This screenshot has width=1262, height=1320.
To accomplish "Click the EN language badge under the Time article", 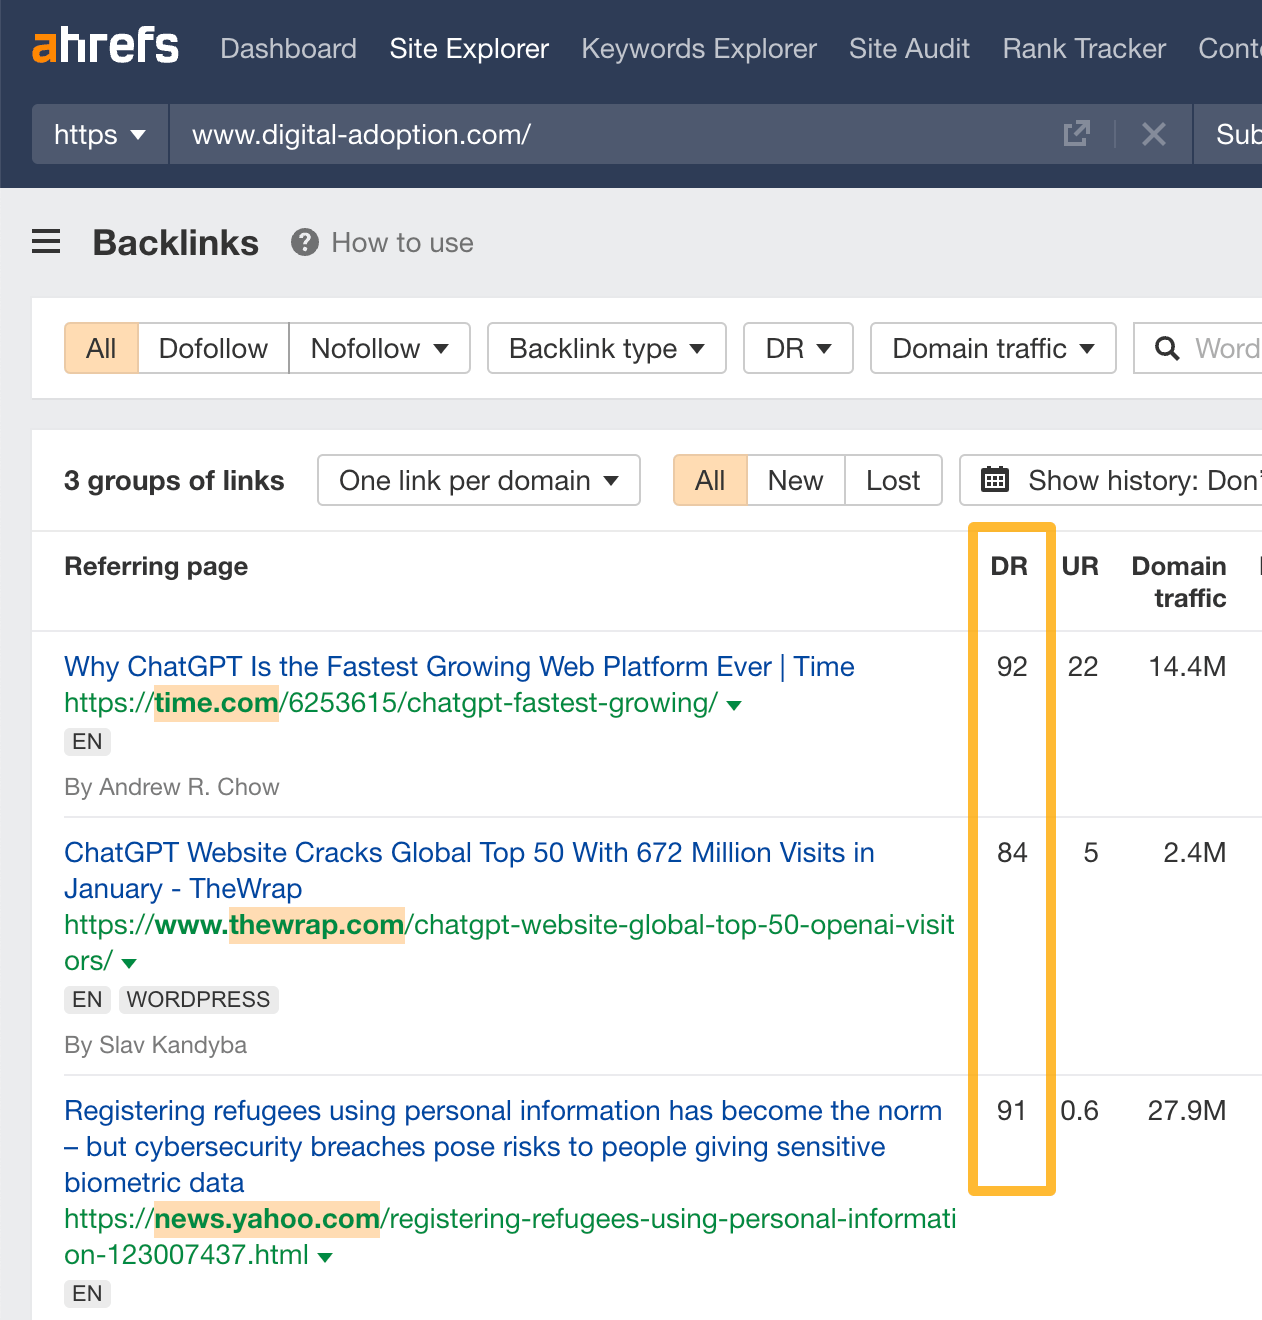I will pyautogui.click(x=87, y=741).
